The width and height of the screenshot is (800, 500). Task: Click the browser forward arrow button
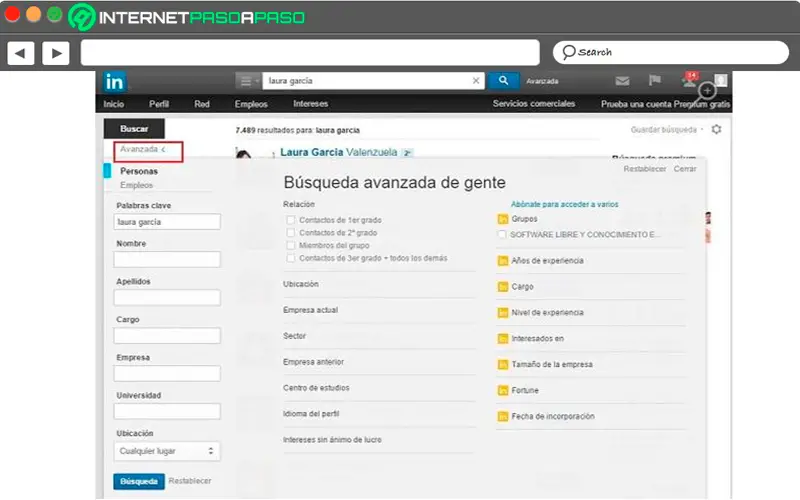tap(56, 53)
